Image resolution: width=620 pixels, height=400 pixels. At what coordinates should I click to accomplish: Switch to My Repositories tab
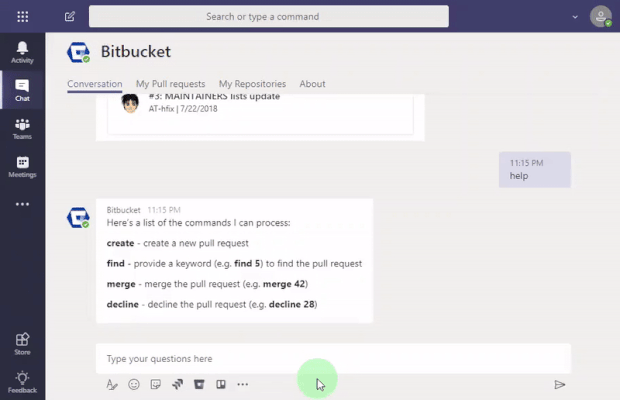tap(252, 84)
